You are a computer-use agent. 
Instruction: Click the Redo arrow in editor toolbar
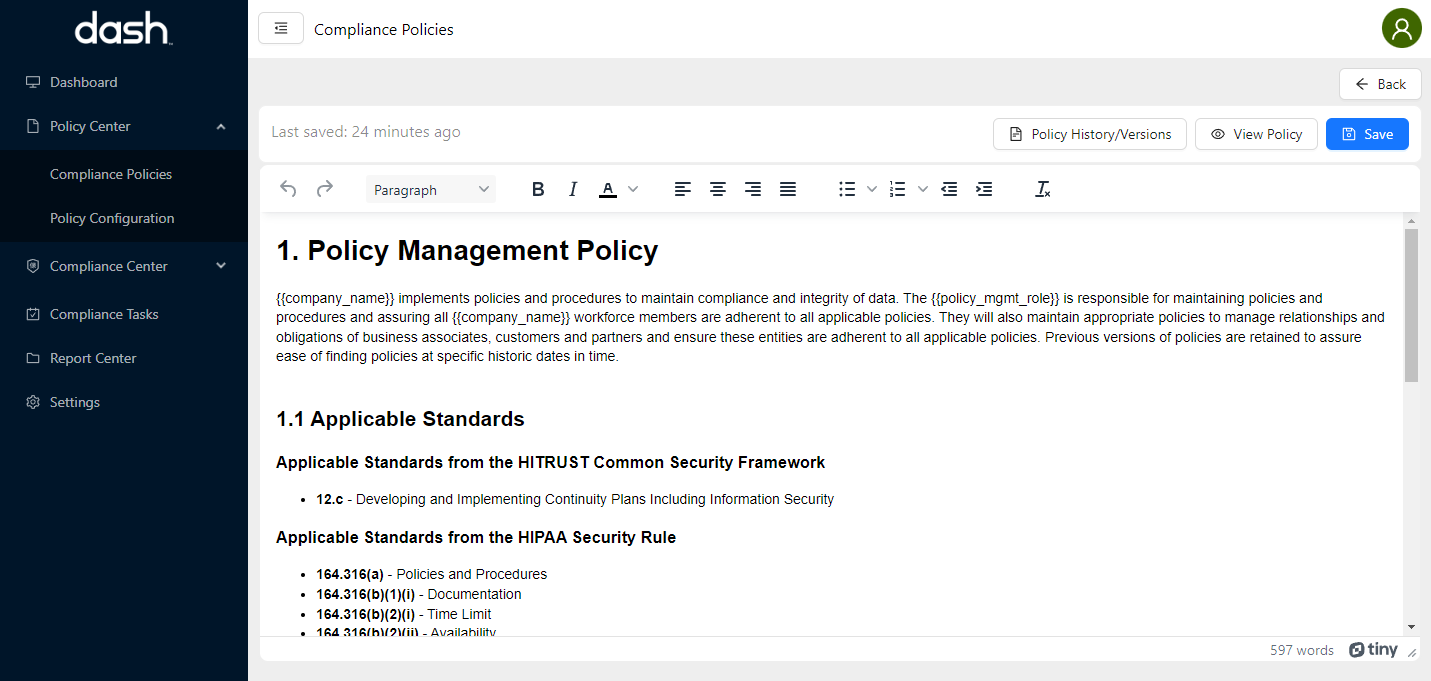(x=324, y=189)
